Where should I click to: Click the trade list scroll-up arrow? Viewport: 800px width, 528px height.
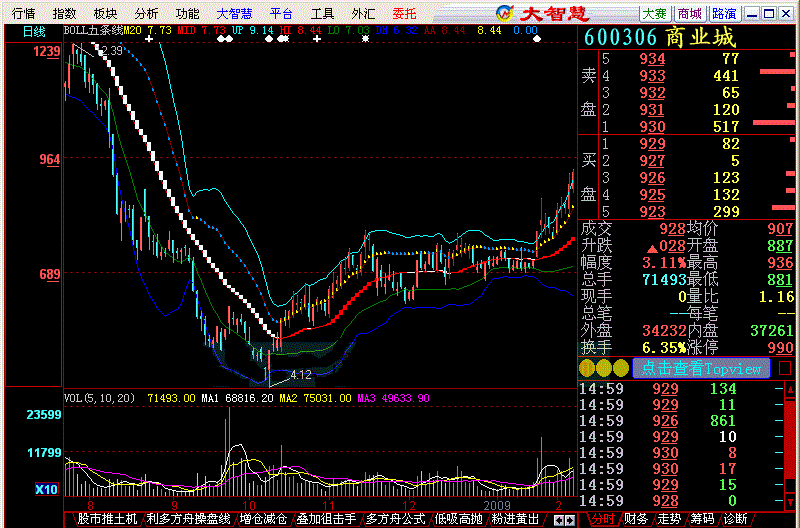[791, 390]
